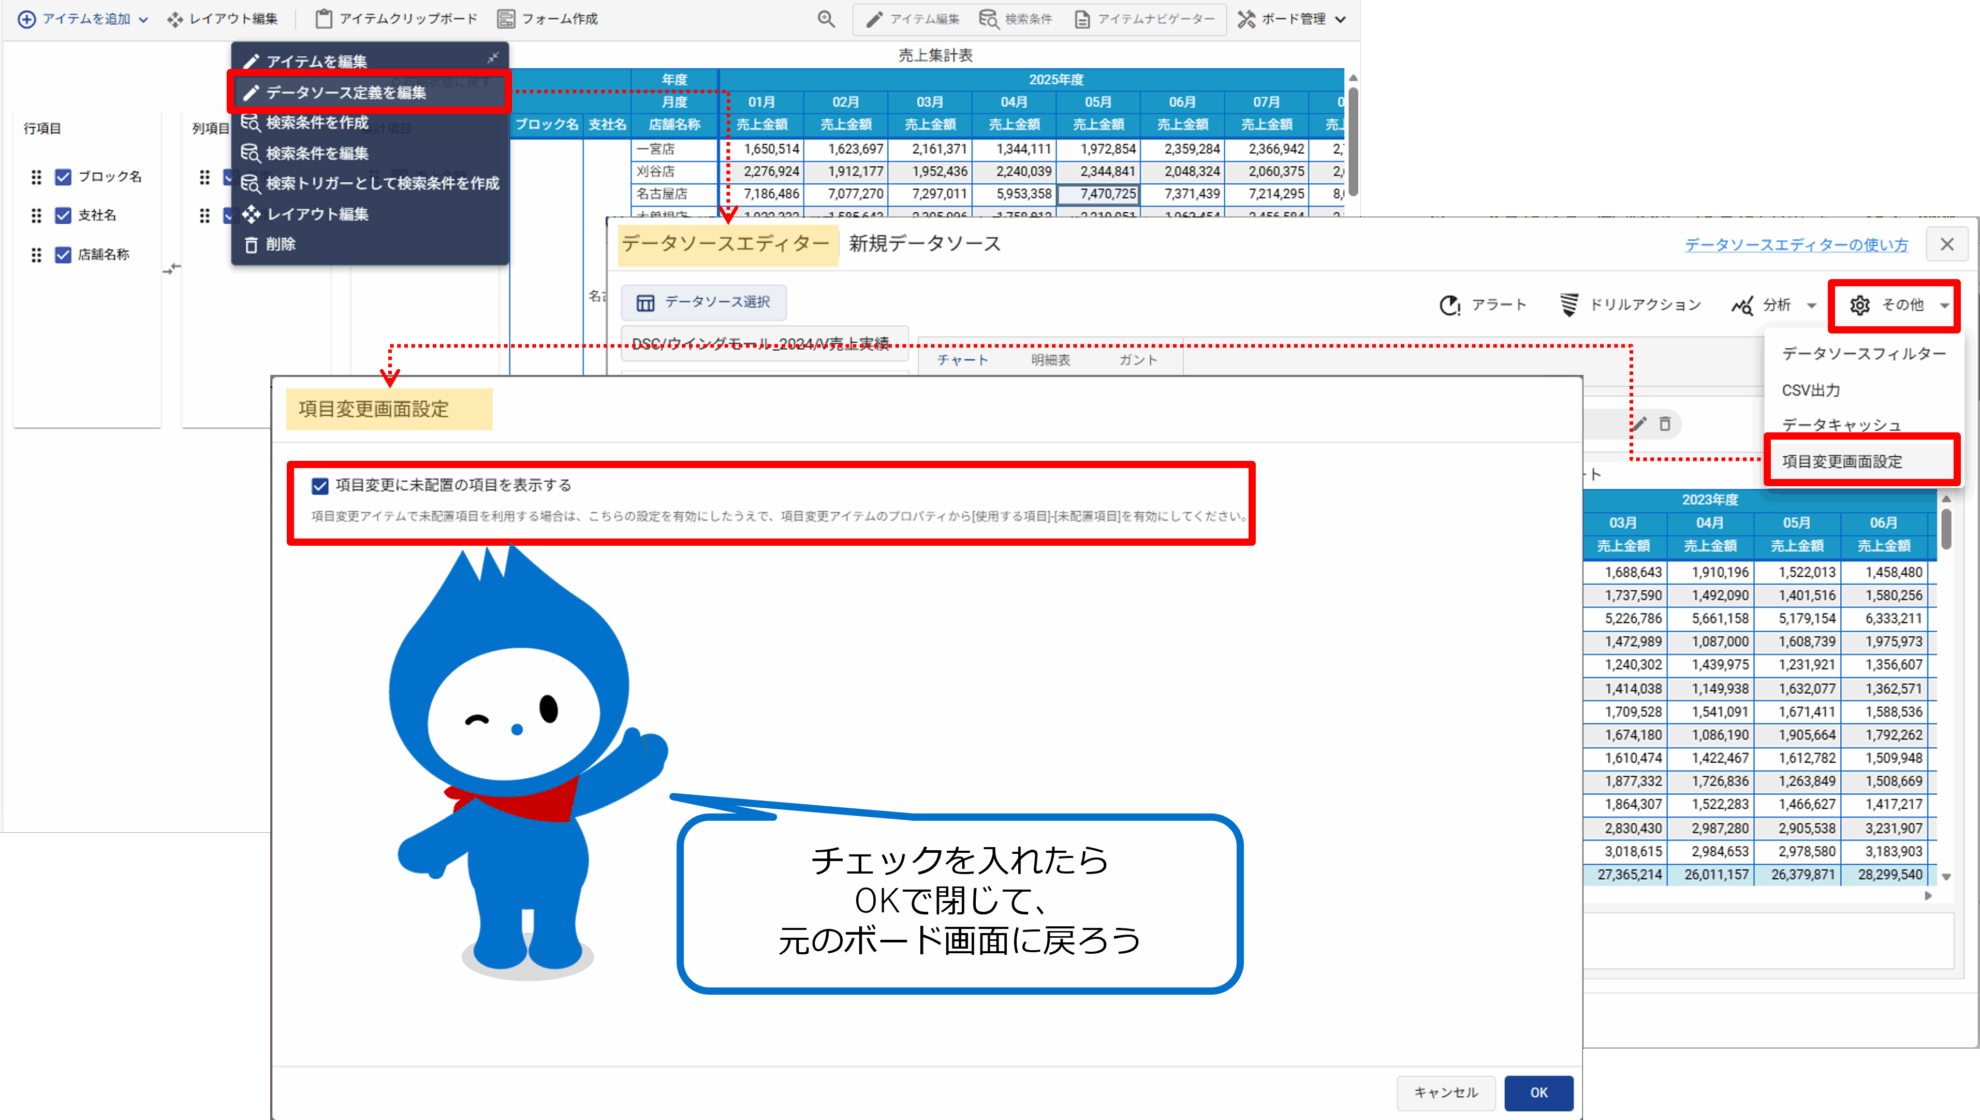Screen dimensions: 1980x1120
Task: Click the magnifier search icon in top toolbar
Action: [826, 19]
